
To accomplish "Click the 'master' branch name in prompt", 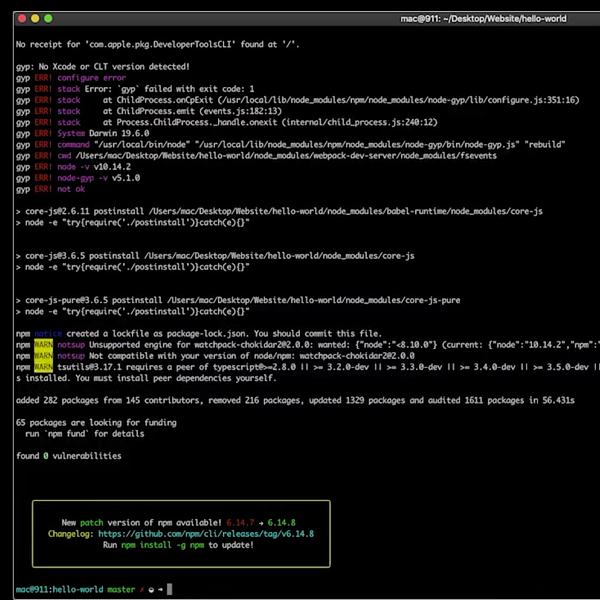I will (x=122, y=589).
